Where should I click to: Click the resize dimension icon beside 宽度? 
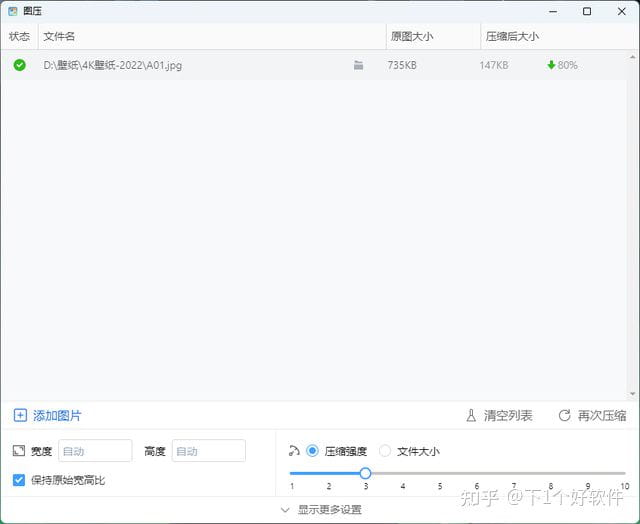pos(19,451)
